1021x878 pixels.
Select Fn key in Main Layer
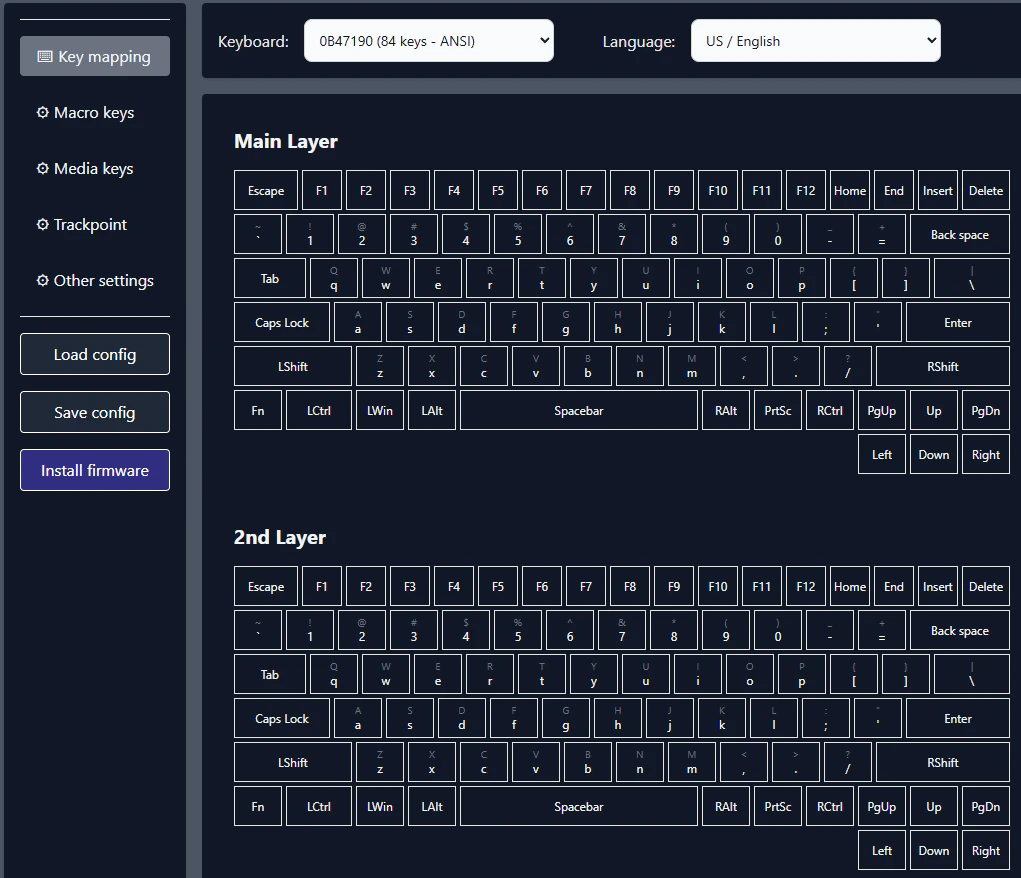[x=258, y=410]
